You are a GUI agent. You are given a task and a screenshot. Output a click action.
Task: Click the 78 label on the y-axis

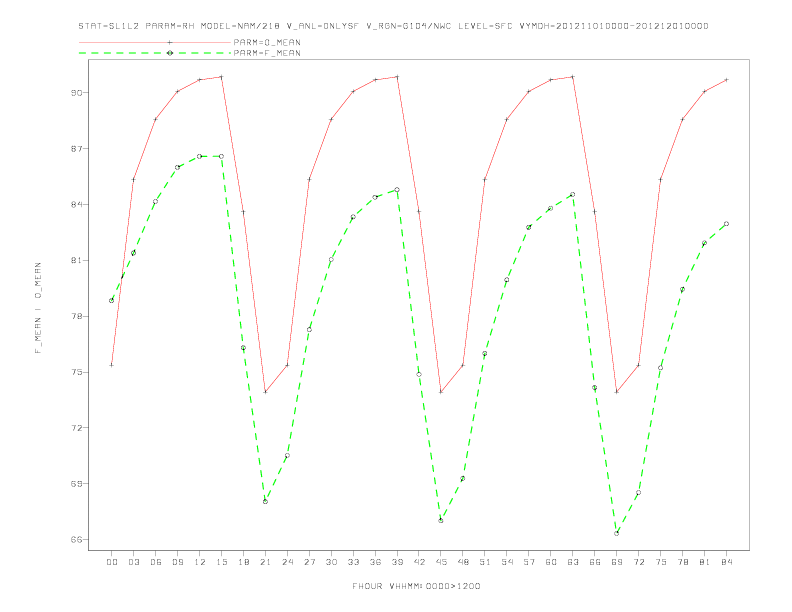click(x=76, y=317)
